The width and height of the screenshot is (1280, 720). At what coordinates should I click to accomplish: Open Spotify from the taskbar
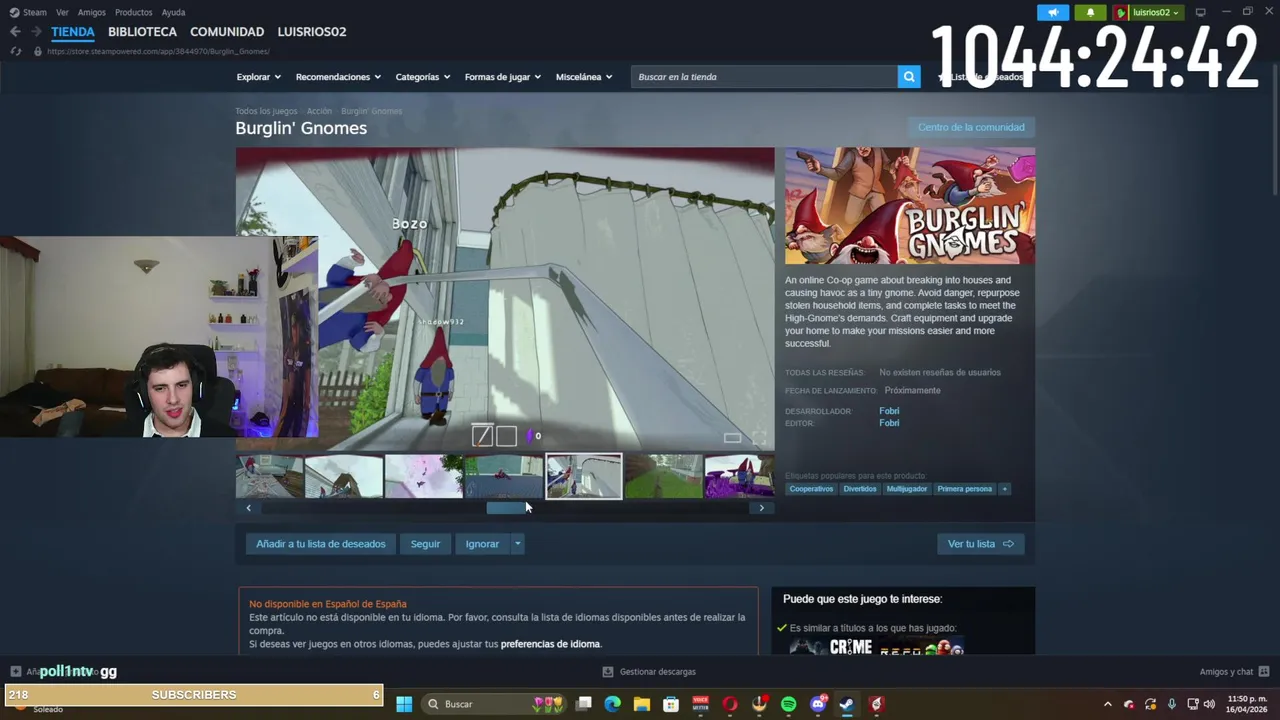pyautogui.click(x=788, y=704)
